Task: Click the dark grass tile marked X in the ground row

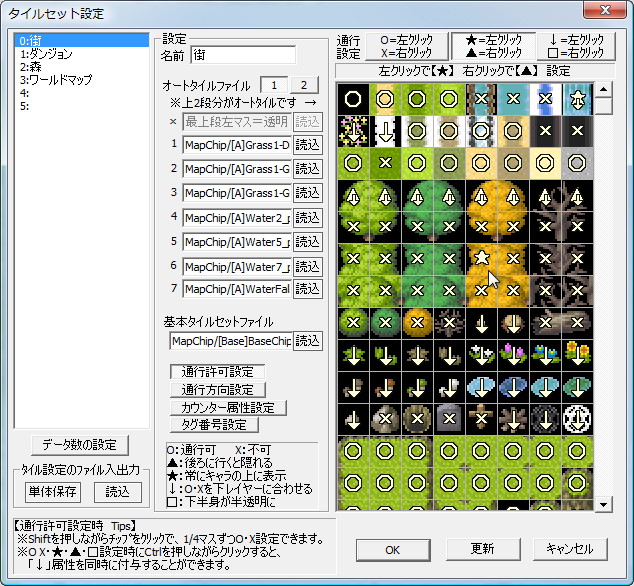Action: click(x=385, y=163)
